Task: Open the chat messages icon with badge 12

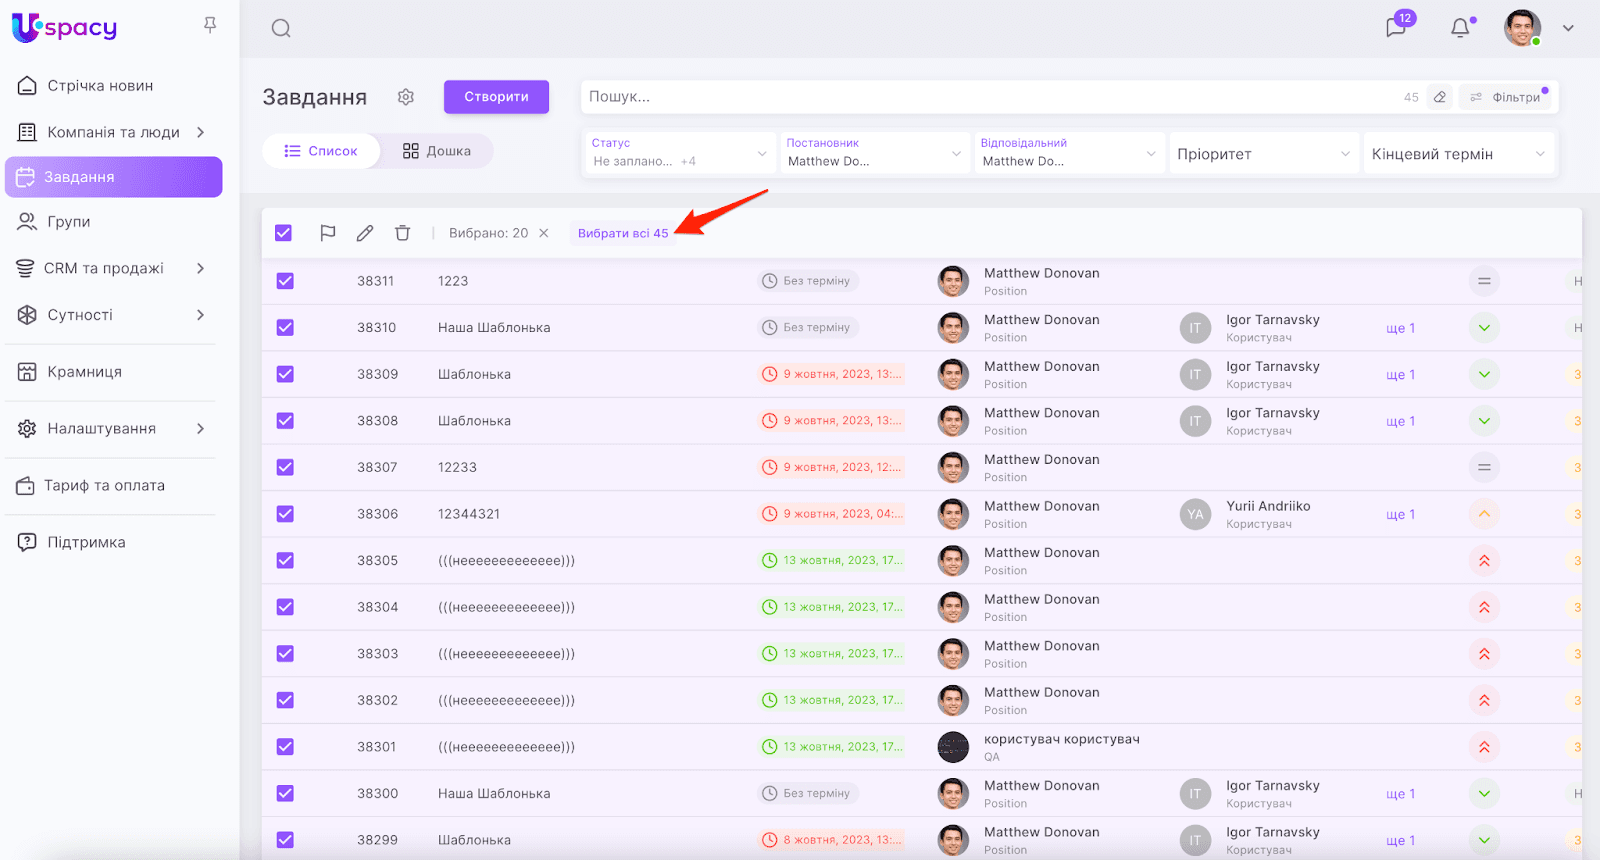Action: coord(1396,28)
